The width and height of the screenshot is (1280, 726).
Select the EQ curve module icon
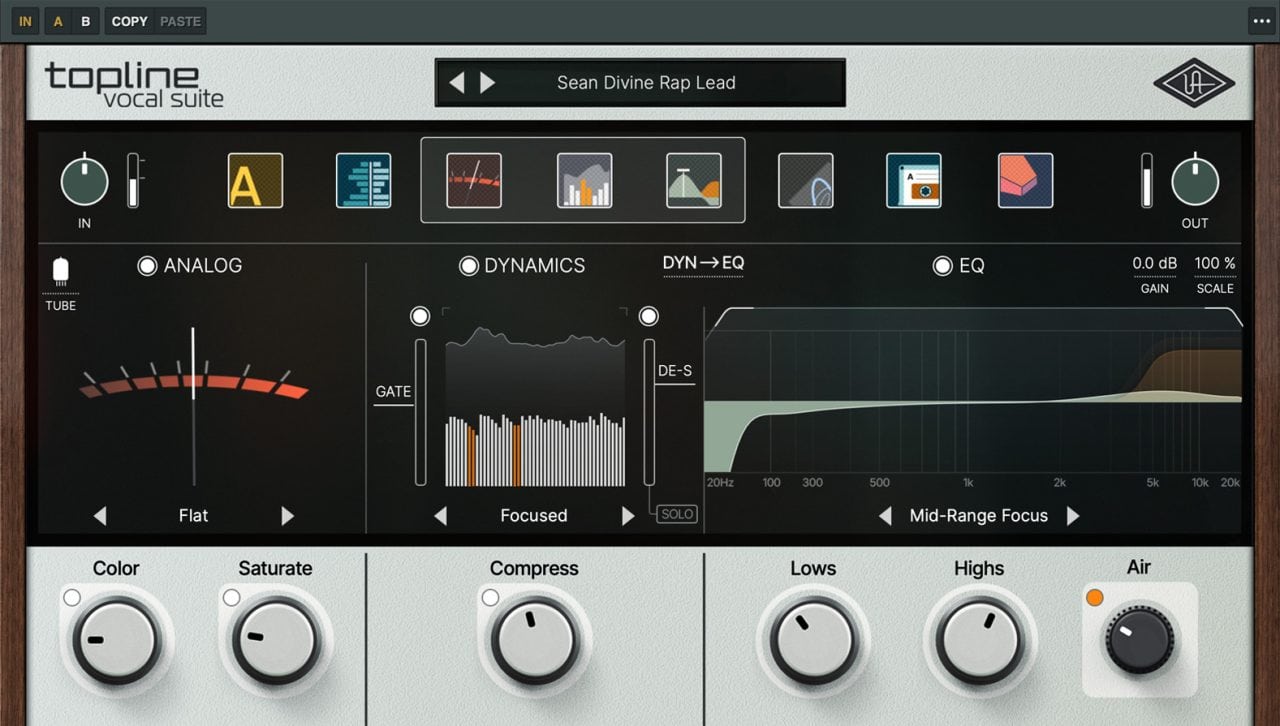694,180
